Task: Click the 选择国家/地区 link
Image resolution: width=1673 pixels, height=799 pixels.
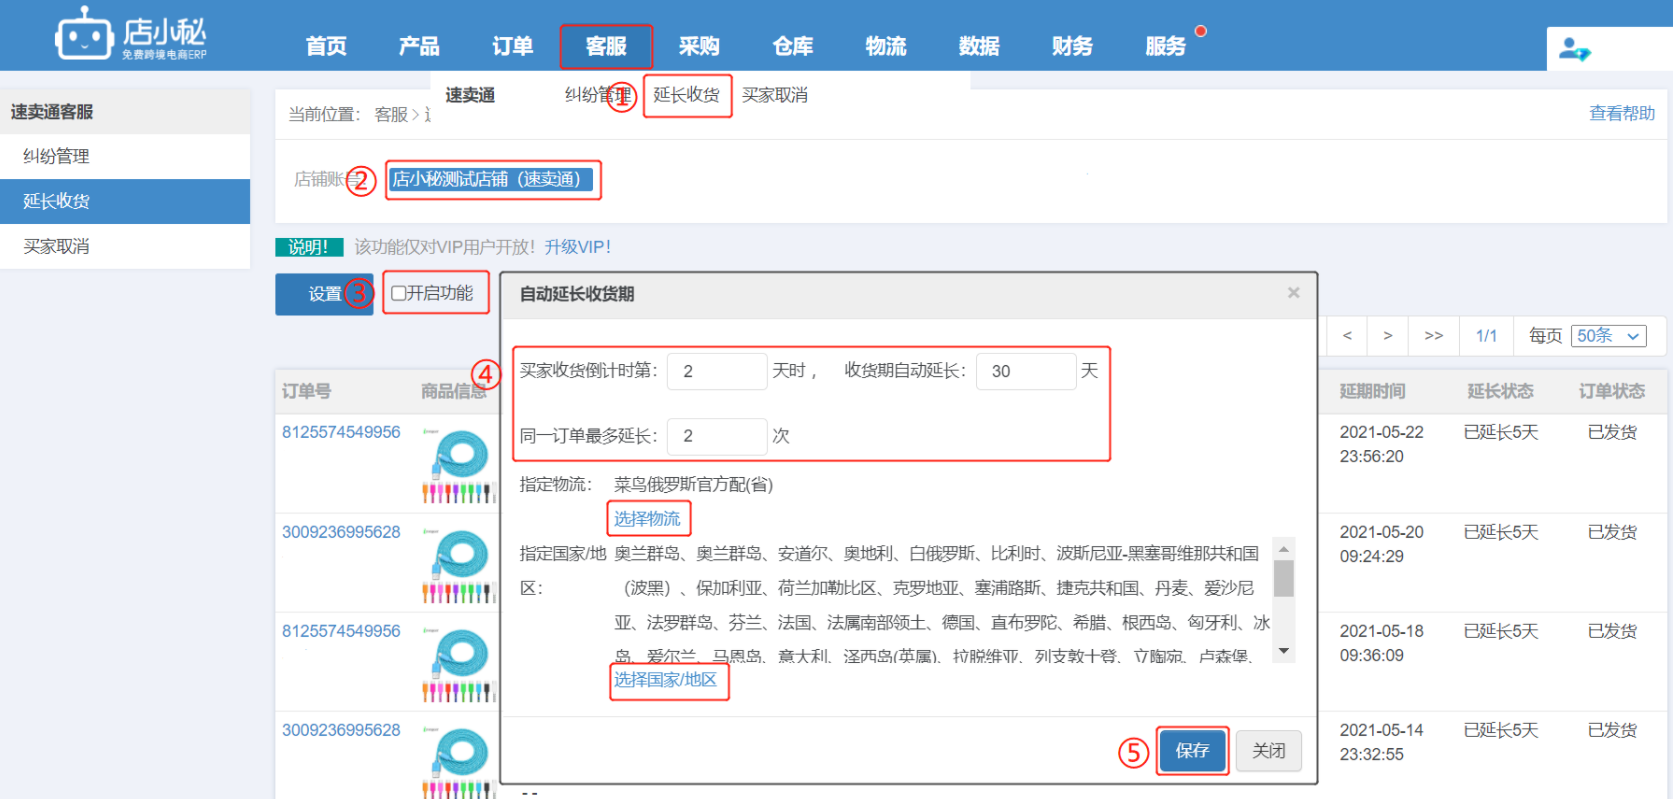Action: pos(666,680)
